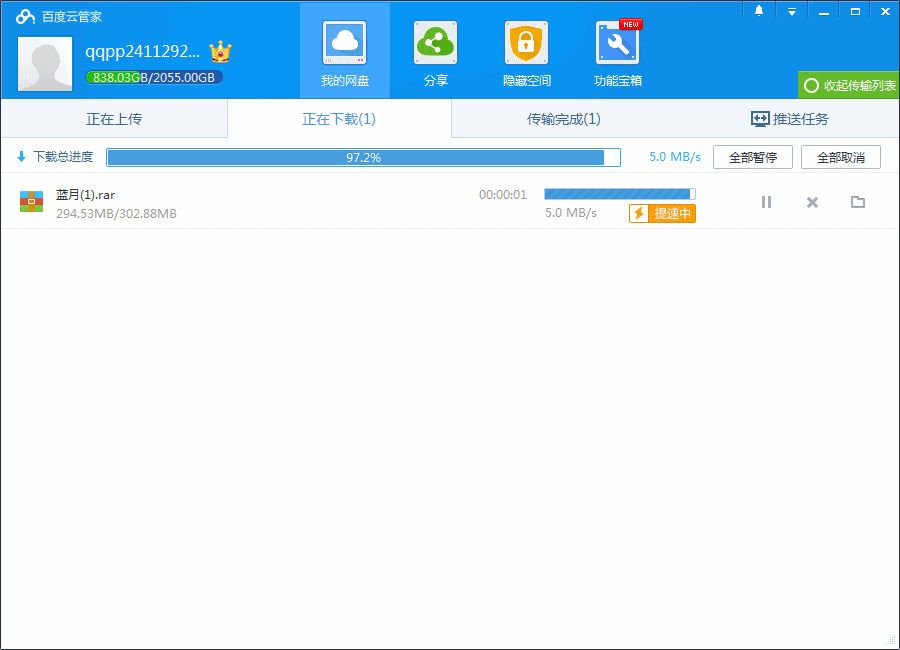Click the username qqpp2411292...
Image resolution: width=900 pixels, height=650 pixels.
click(x=142, y=52)
